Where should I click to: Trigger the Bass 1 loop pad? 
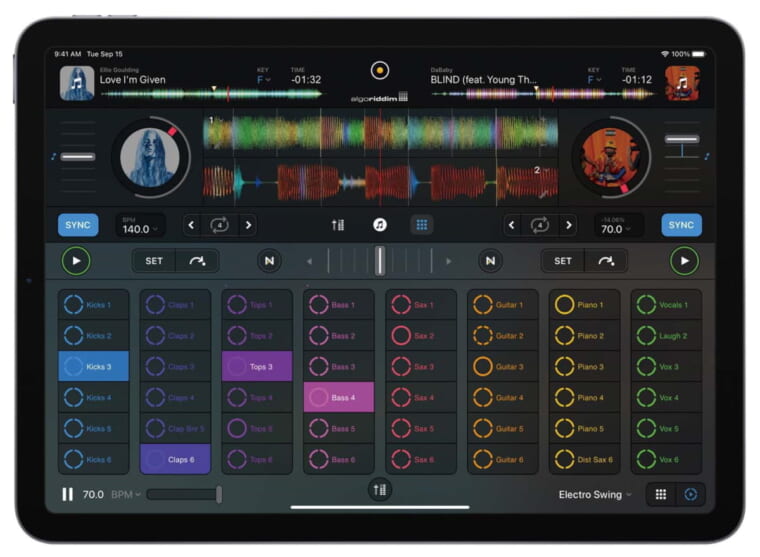coord(339,305)
